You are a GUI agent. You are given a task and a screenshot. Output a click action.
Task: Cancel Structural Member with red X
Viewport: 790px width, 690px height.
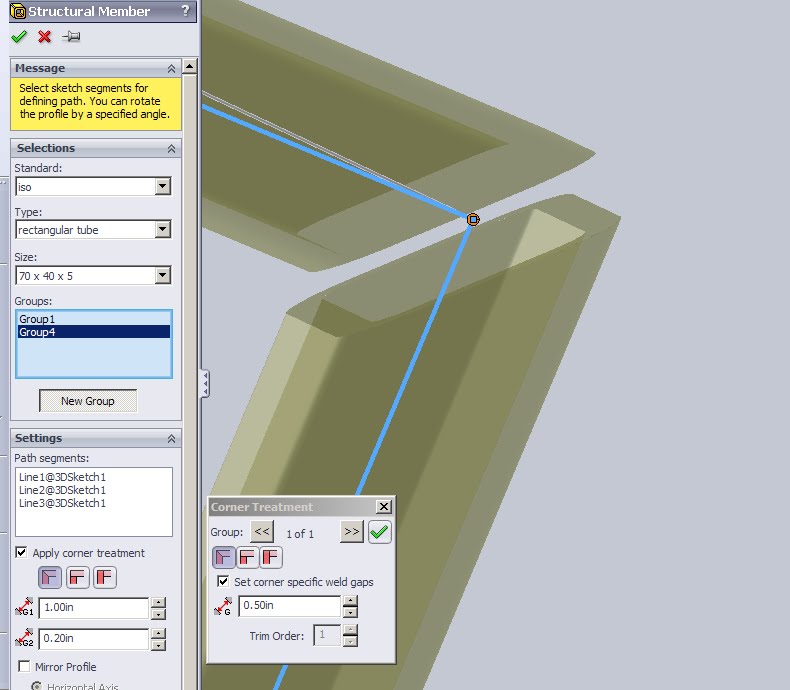[44, 36]
